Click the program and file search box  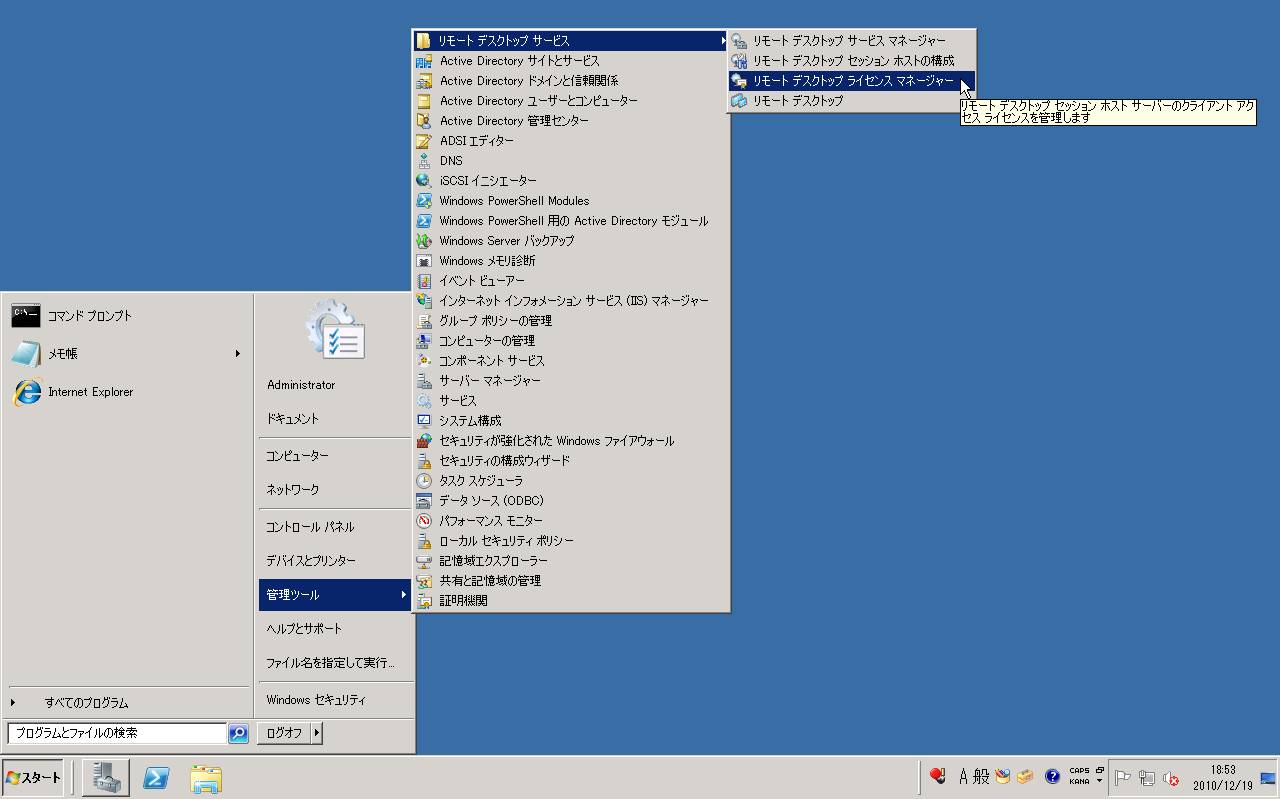pyautogui.click(x=117, y=733)
